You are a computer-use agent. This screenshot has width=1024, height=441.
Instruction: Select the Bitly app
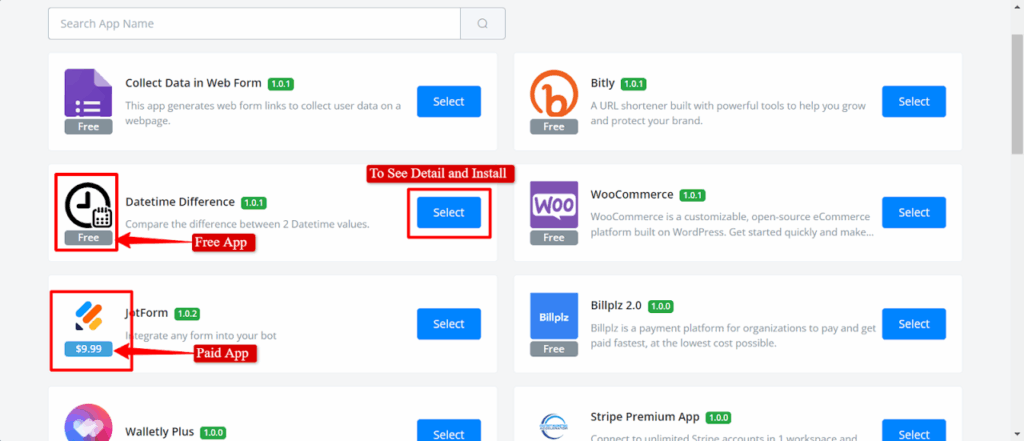point(913,102)
